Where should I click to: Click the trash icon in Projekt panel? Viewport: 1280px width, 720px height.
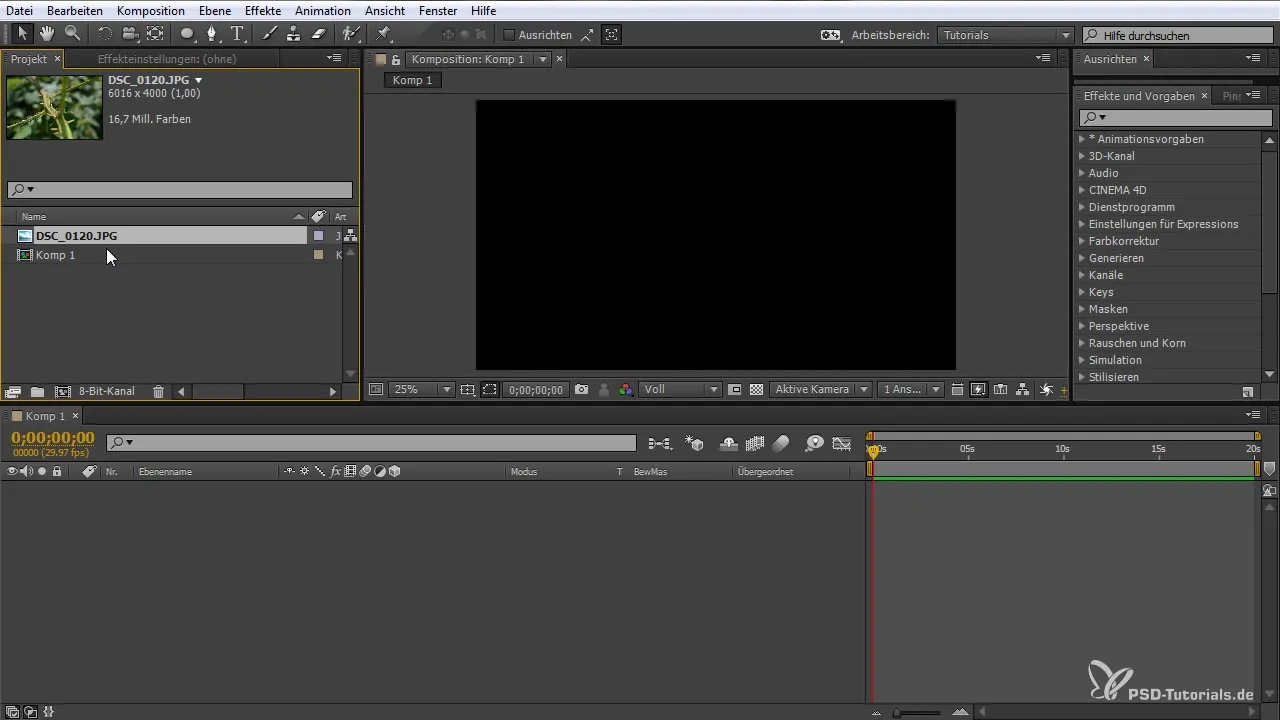tap(158, 392)
